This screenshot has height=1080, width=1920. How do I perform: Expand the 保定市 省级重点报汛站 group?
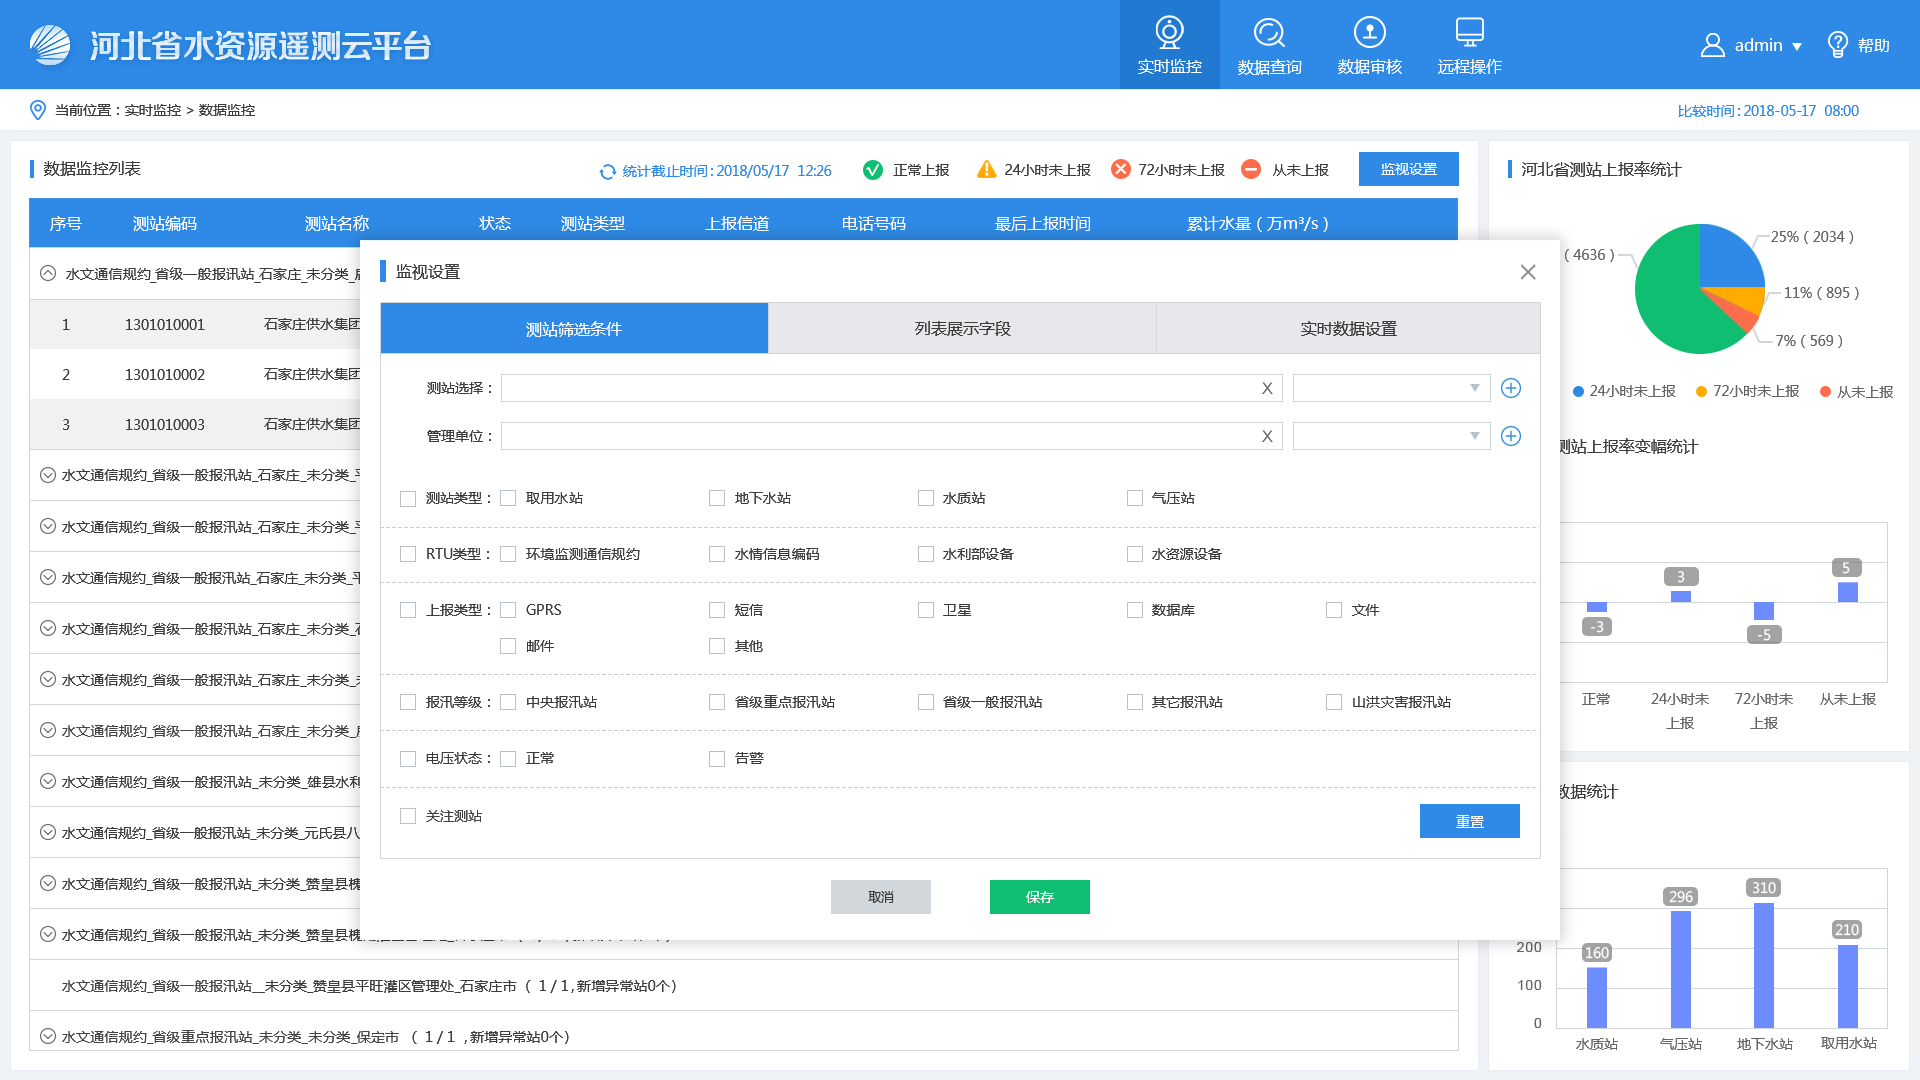click(47, 1036)
